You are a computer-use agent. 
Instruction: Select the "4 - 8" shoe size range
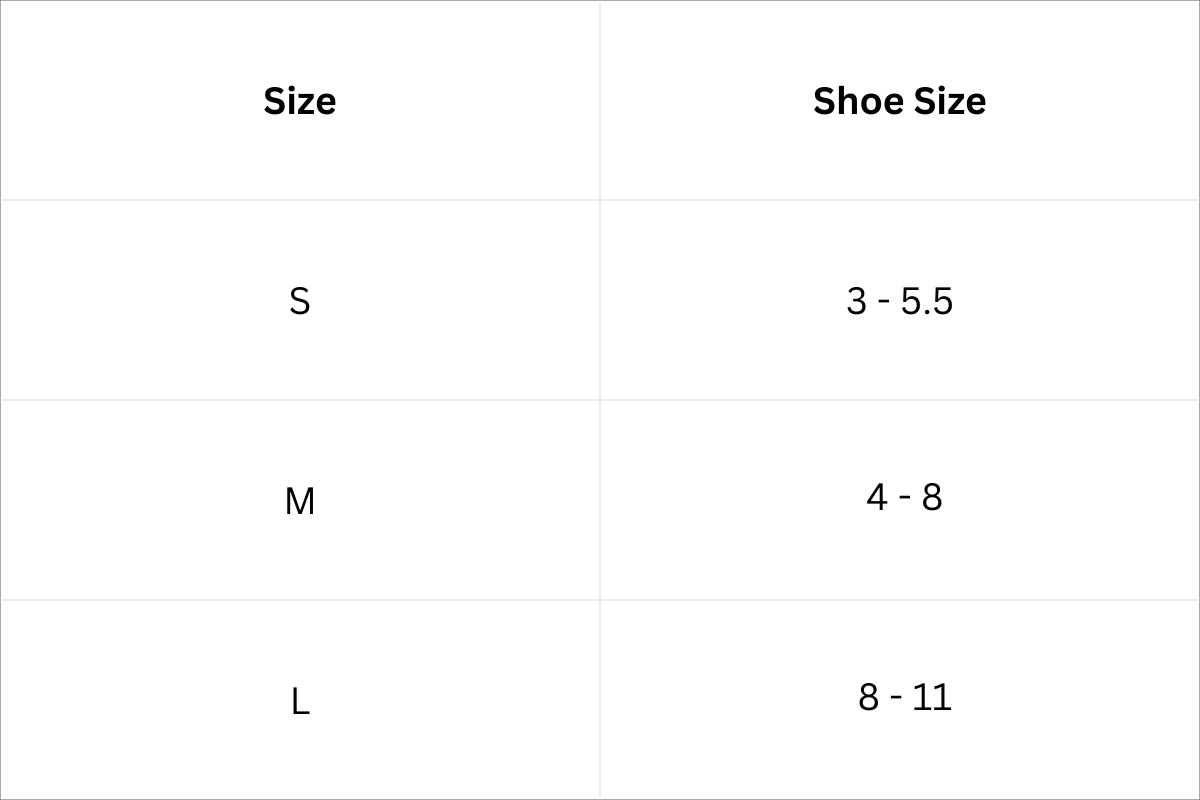(904, 497)
